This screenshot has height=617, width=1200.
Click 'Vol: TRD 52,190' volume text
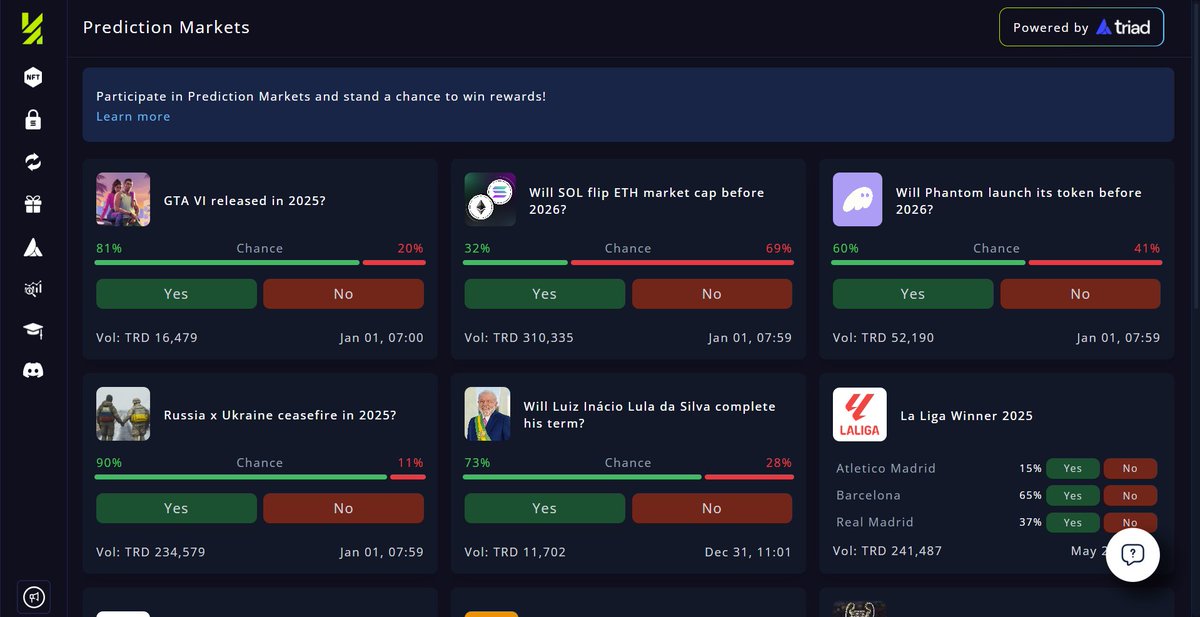click(x=884, y=338)
